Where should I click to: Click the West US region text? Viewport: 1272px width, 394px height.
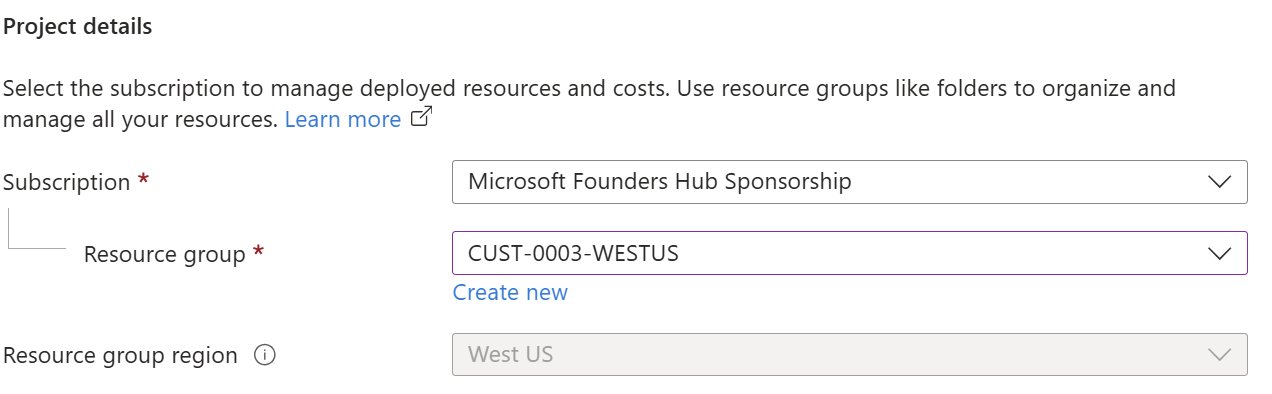click(x=511, y=355)
